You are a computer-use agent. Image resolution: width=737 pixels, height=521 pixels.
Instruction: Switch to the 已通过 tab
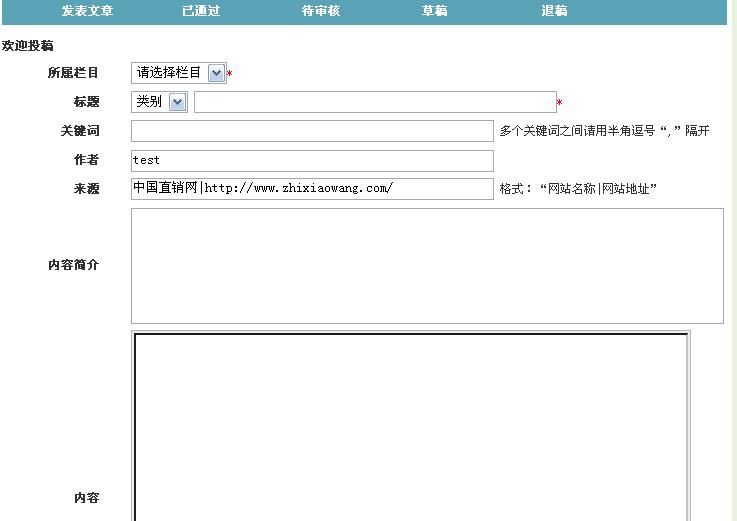coord(200,11)
